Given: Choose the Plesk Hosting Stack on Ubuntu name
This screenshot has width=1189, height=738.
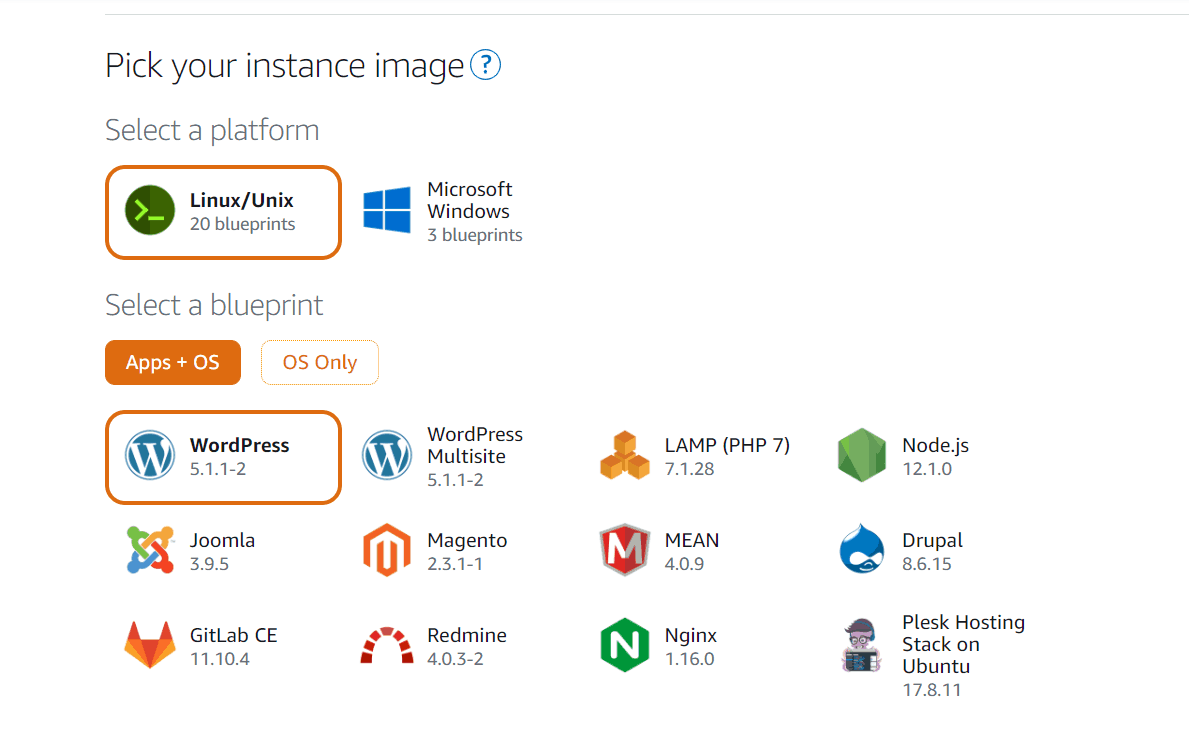Looking at the screenshot, I should click(963, 644).
